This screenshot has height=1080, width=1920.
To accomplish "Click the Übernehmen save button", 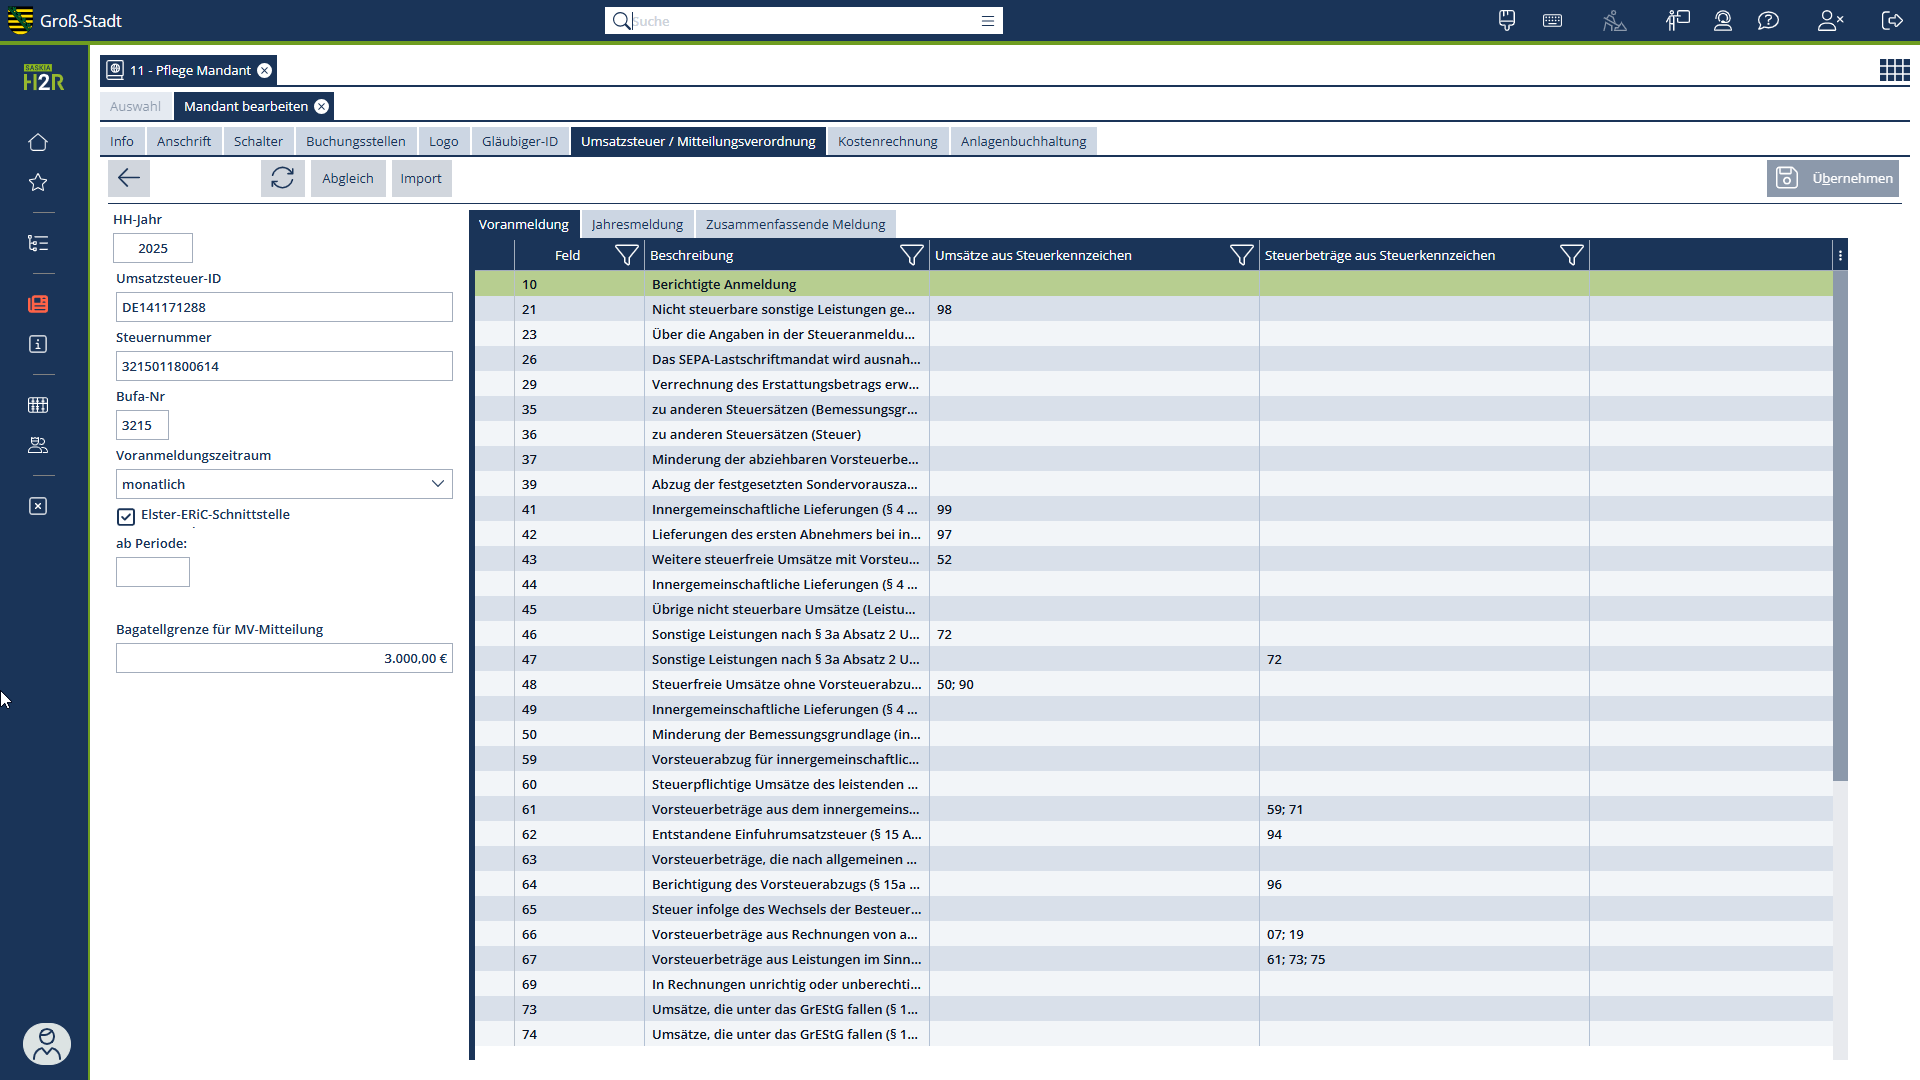I will 1832,178.
